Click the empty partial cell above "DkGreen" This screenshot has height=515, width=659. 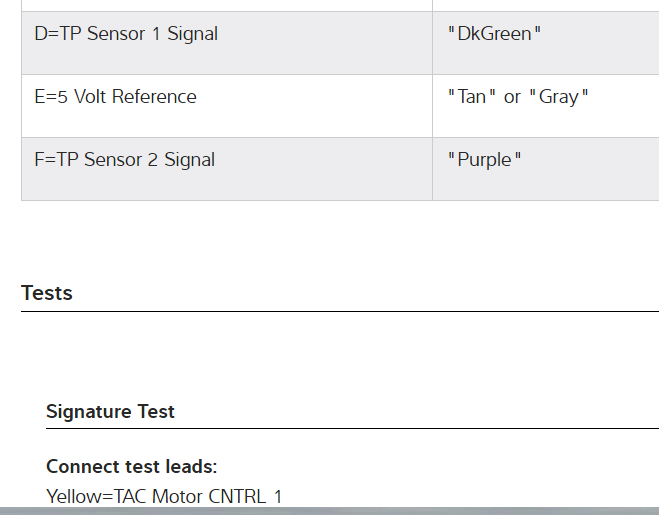pyautogui.click(x=545, y=5)
